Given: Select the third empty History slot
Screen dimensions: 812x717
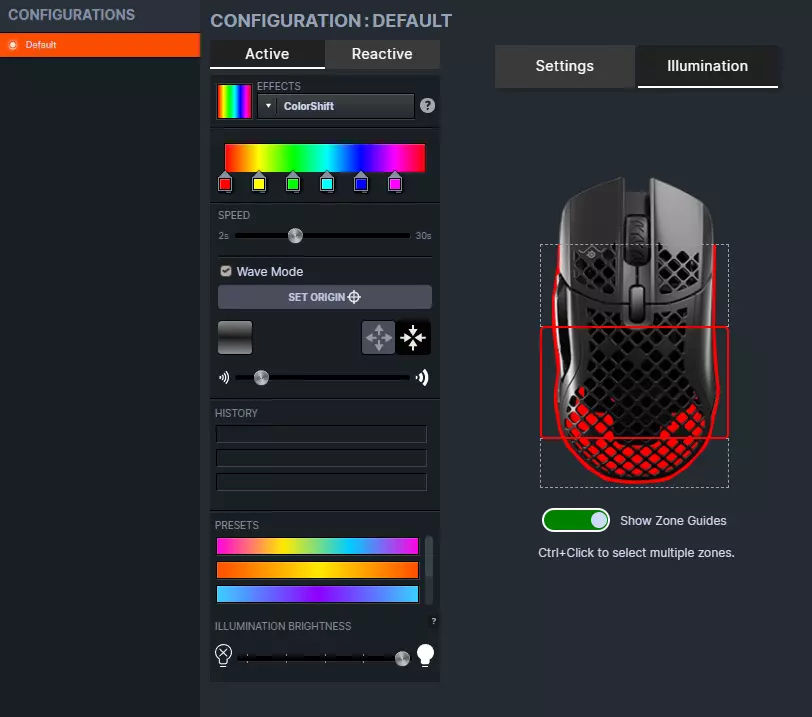Looking at the screenshot, I should [x=321, y=481].
